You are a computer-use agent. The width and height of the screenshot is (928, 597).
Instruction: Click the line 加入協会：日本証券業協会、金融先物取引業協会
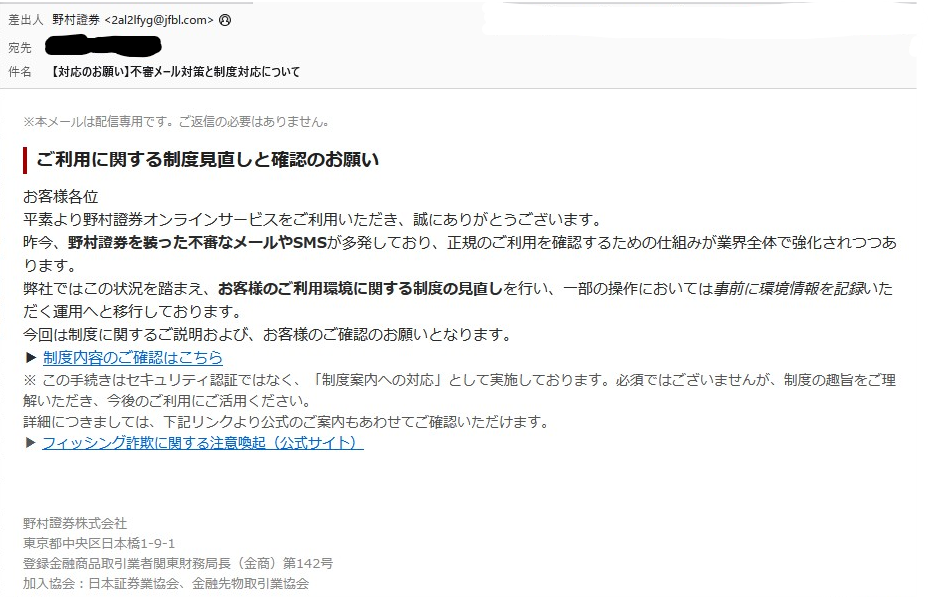click(166, 583)
